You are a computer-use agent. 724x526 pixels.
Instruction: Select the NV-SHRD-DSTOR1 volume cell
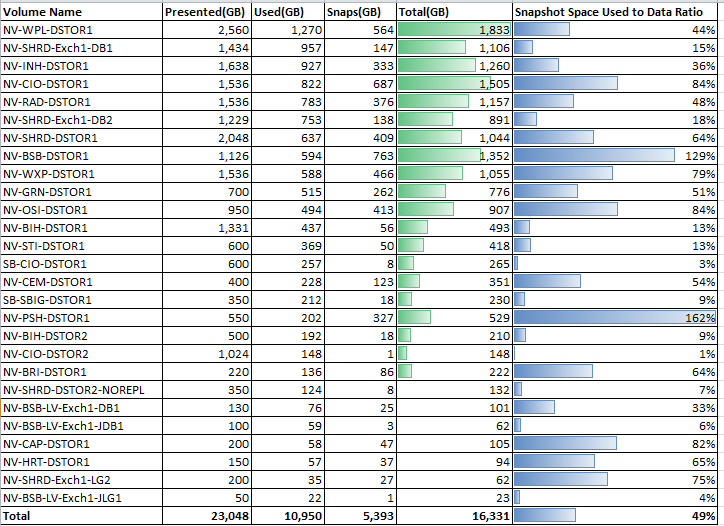[82, 138]
